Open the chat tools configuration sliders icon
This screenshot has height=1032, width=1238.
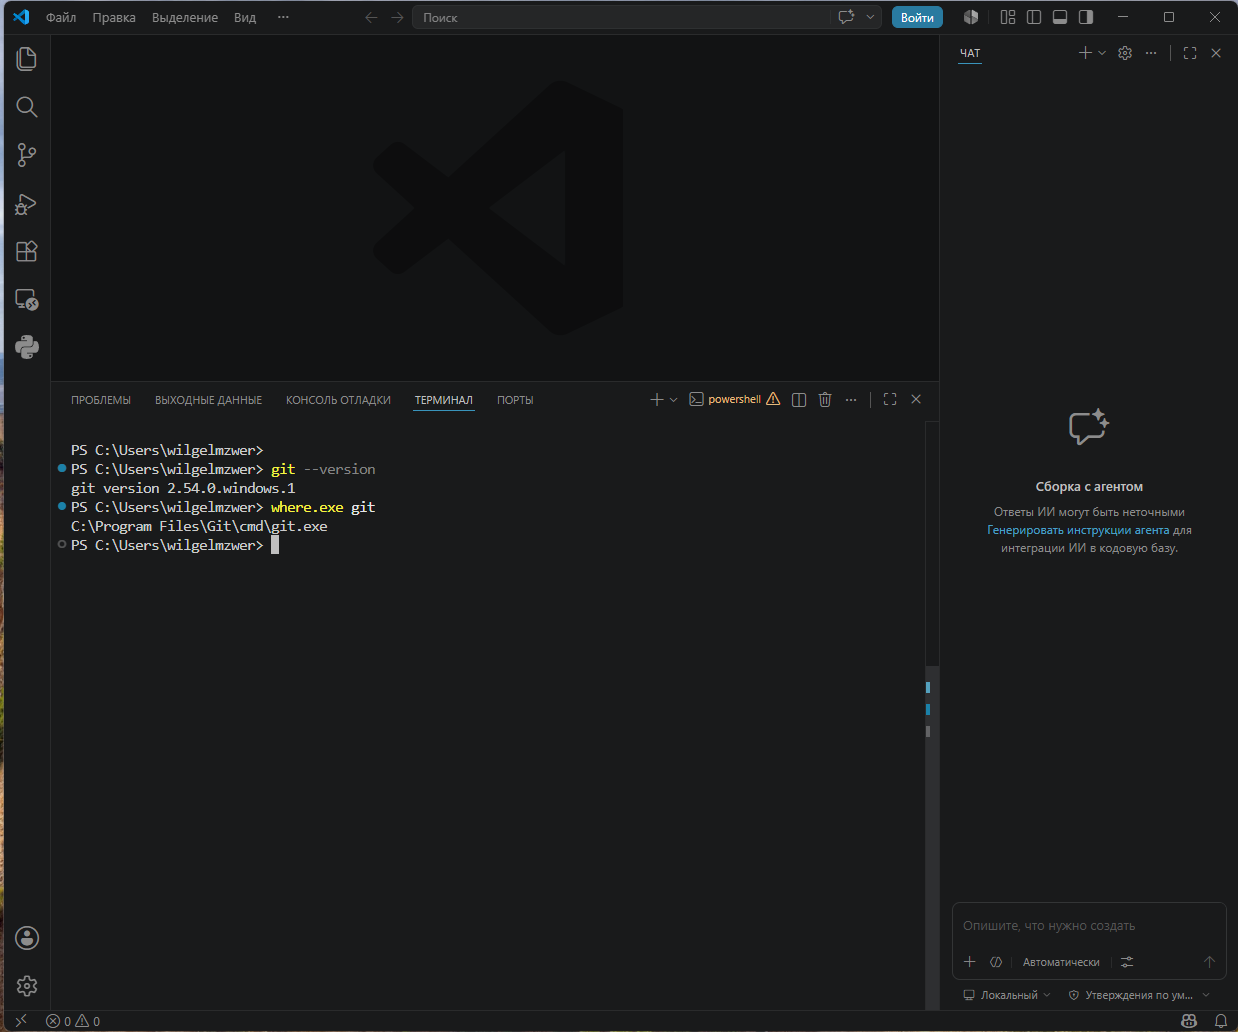click(x=1127, y=962)
